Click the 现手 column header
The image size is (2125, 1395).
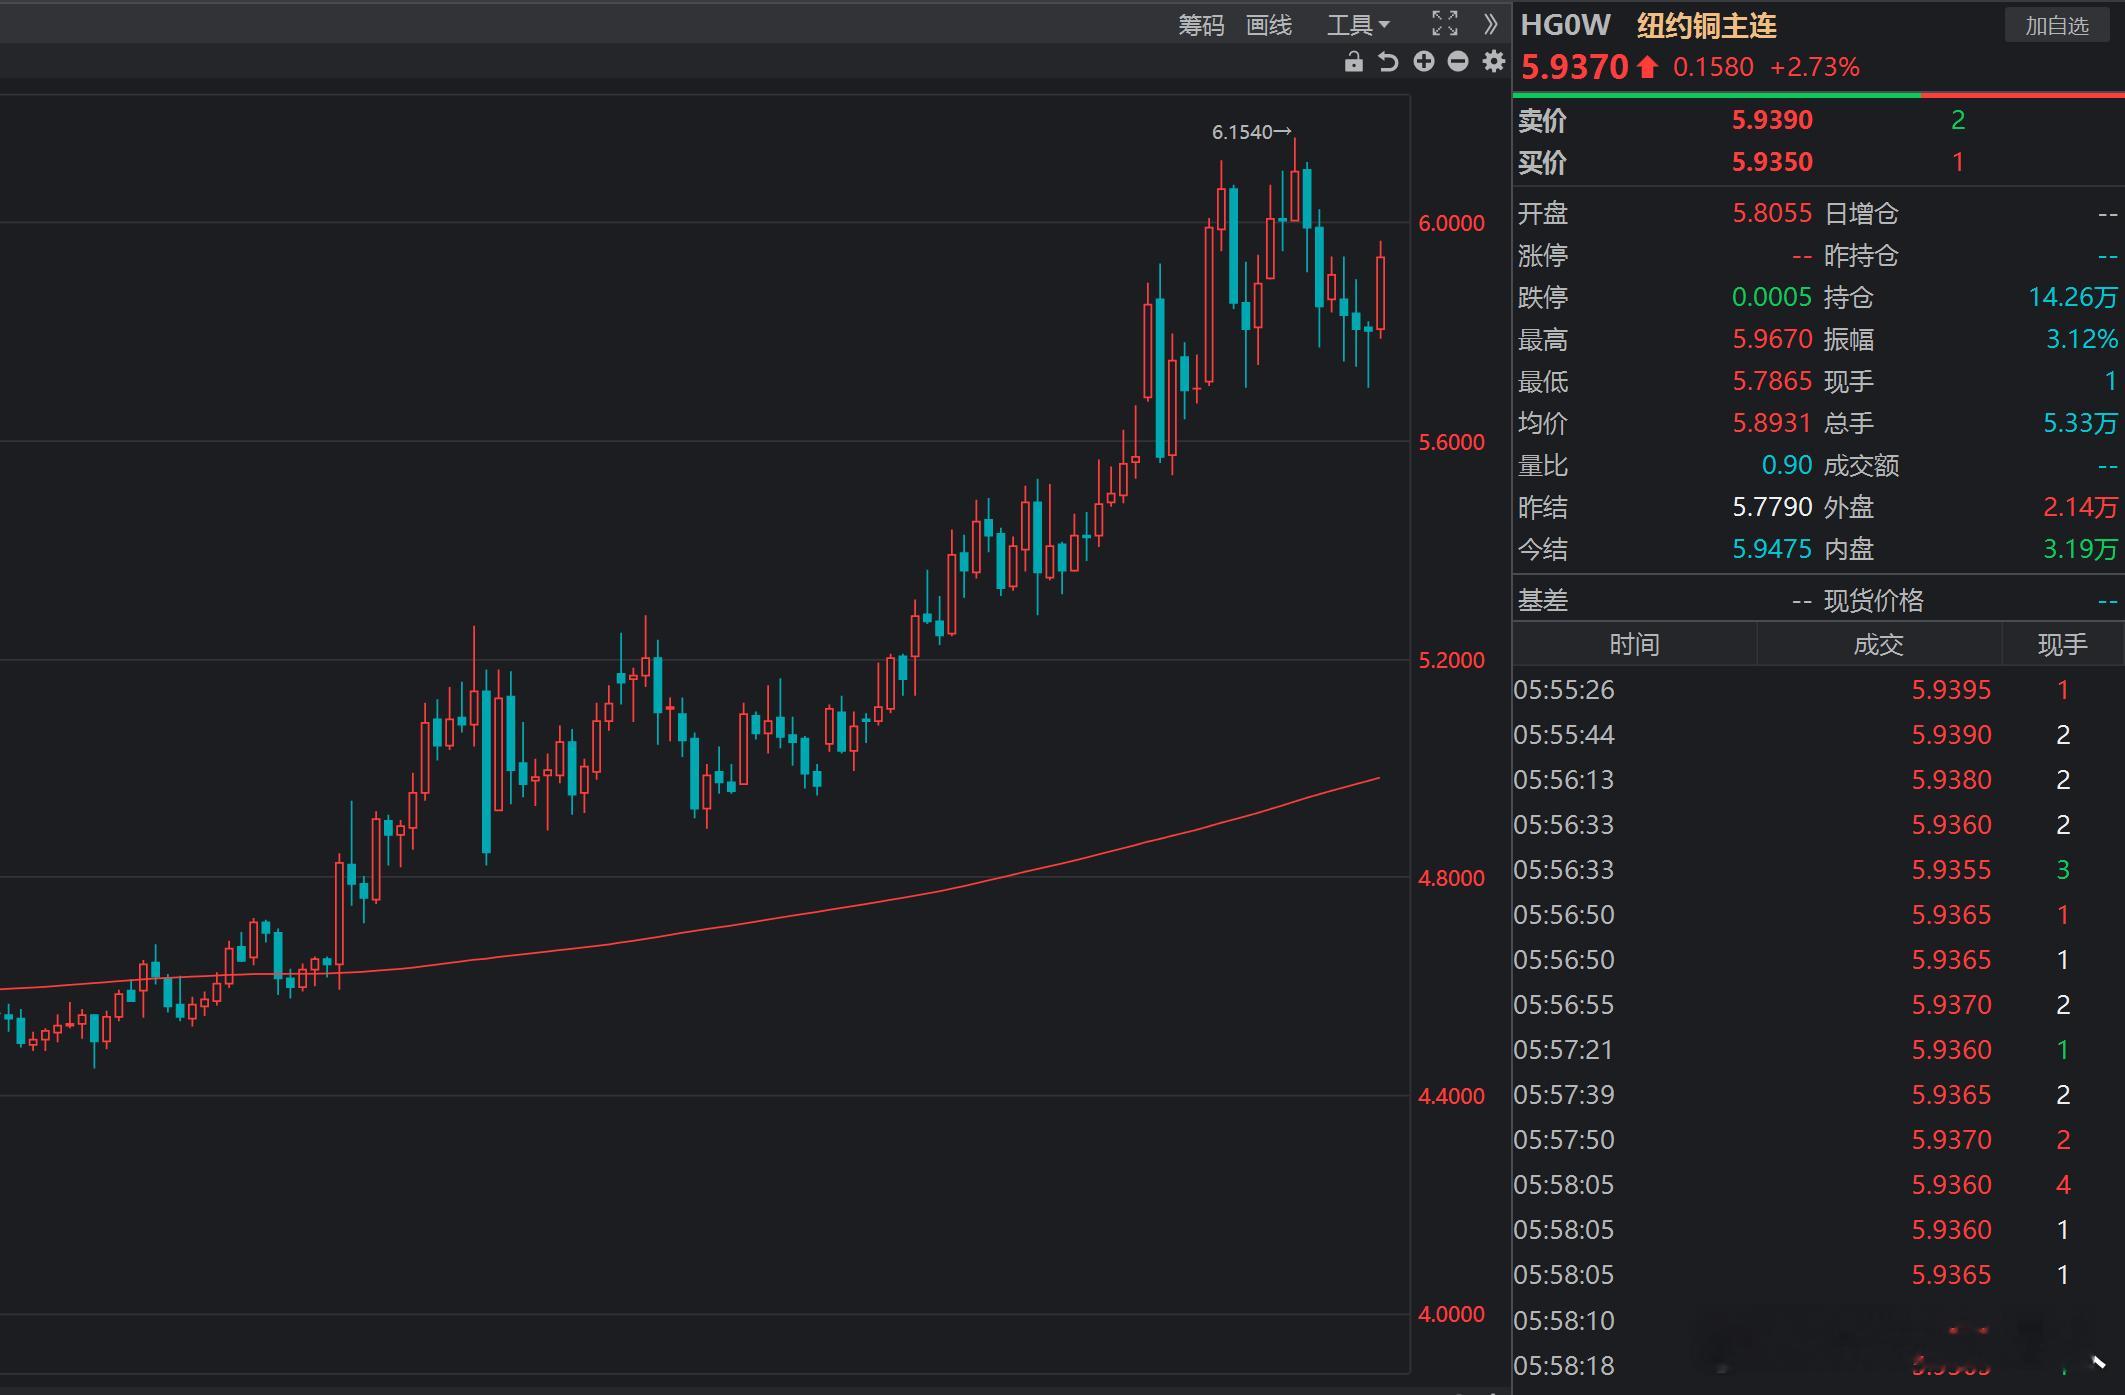(2062, 644)
